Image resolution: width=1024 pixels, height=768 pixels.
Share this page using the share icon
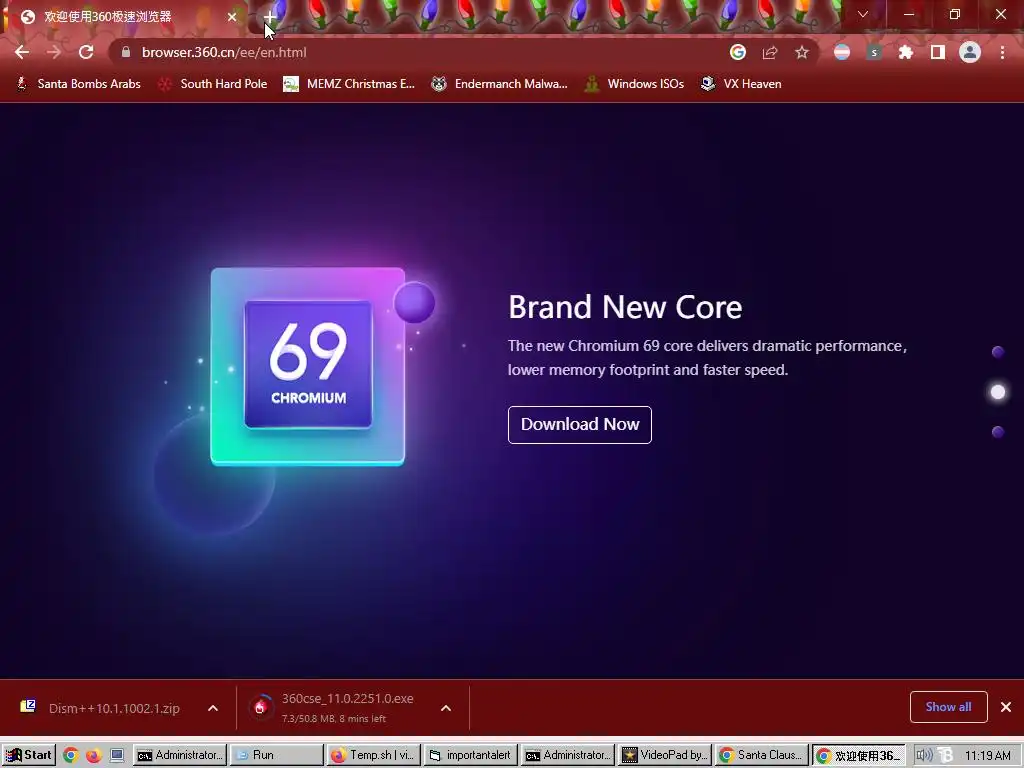click(x=770, y=52)
